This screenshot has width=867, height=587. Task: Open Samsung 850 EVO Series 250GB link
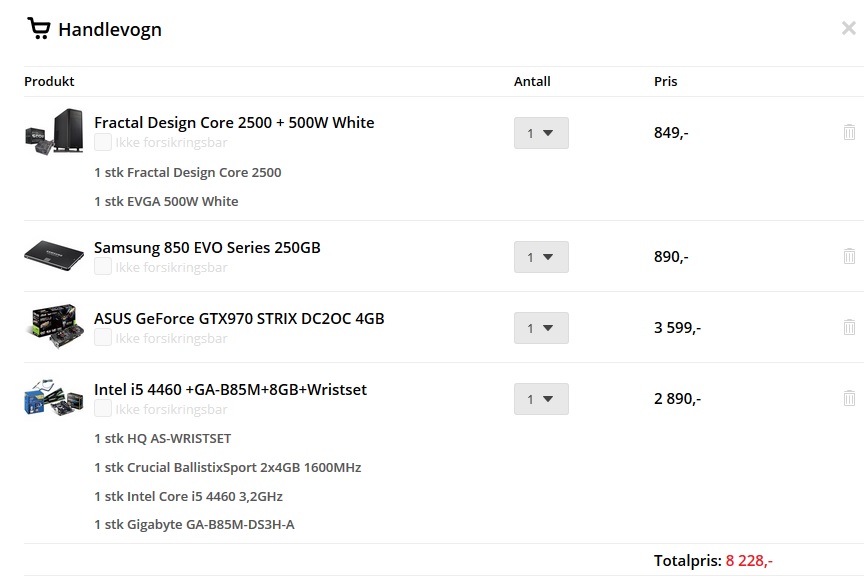pyautogui.click(x=207, y=248)
